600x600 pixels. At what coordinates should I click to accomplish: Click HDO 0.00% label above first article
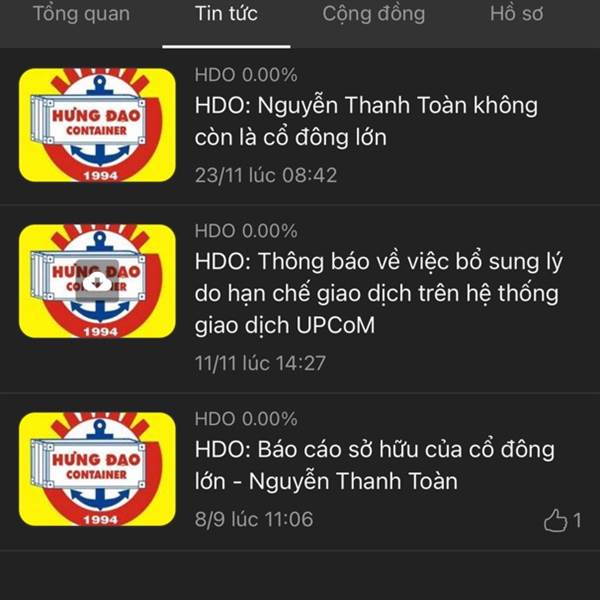click(246, 75)
